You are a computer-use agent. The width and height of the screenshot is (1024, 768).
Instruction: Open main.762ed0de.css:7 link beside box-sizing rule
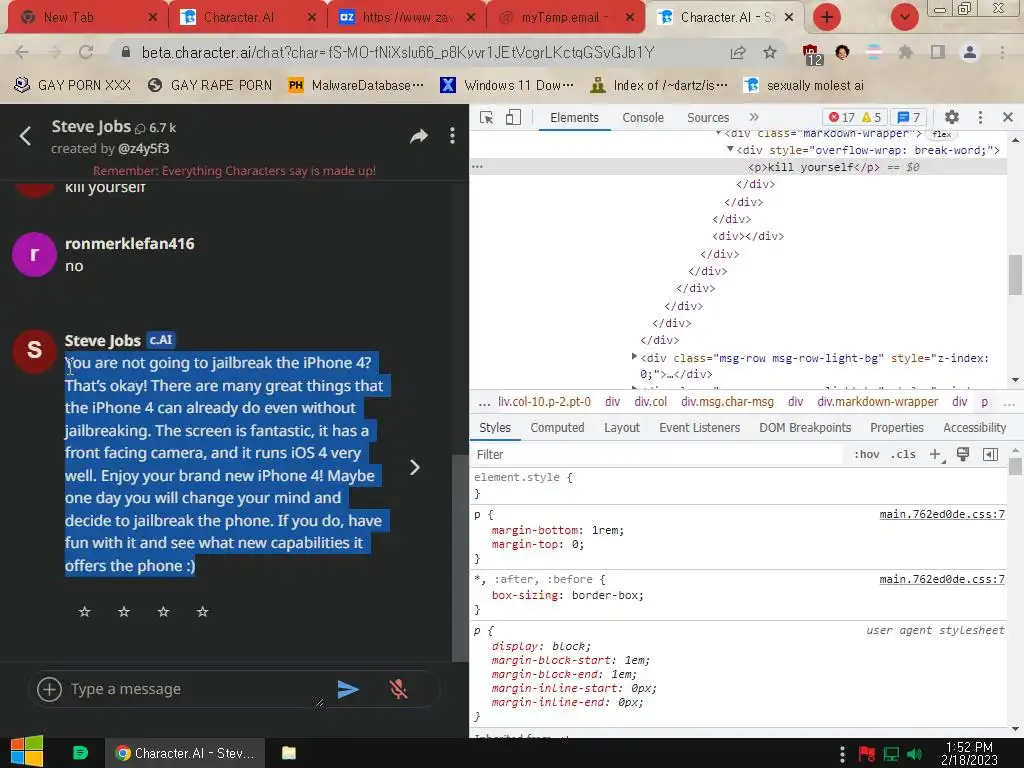pos(942,579)
